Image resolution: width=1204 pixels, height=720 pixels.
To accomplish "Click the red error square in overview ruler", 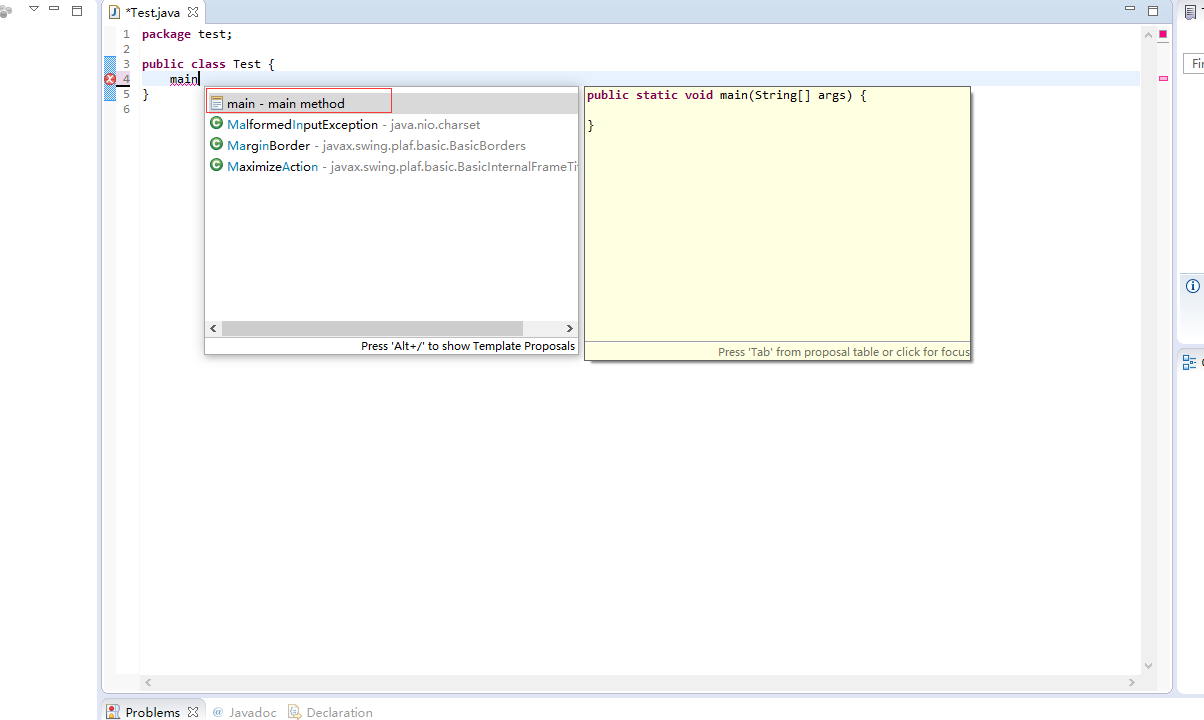I will pyautogui.click(x=1163, y=35).
